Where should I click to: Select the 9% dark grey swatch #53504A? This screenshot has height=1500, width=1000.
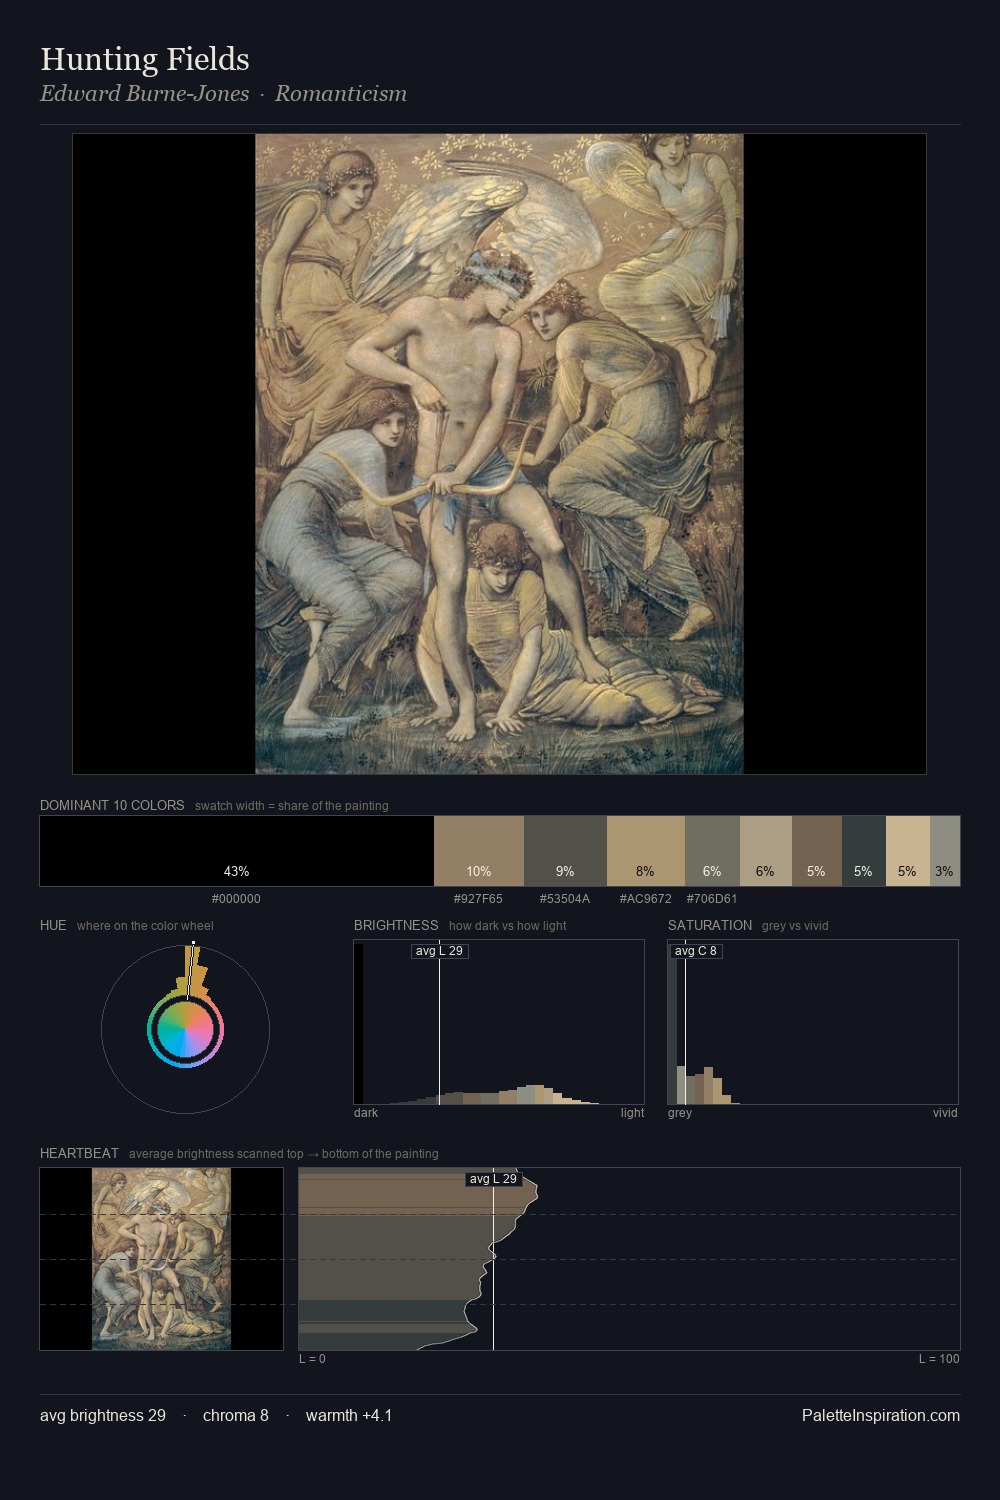coord(565,851)
